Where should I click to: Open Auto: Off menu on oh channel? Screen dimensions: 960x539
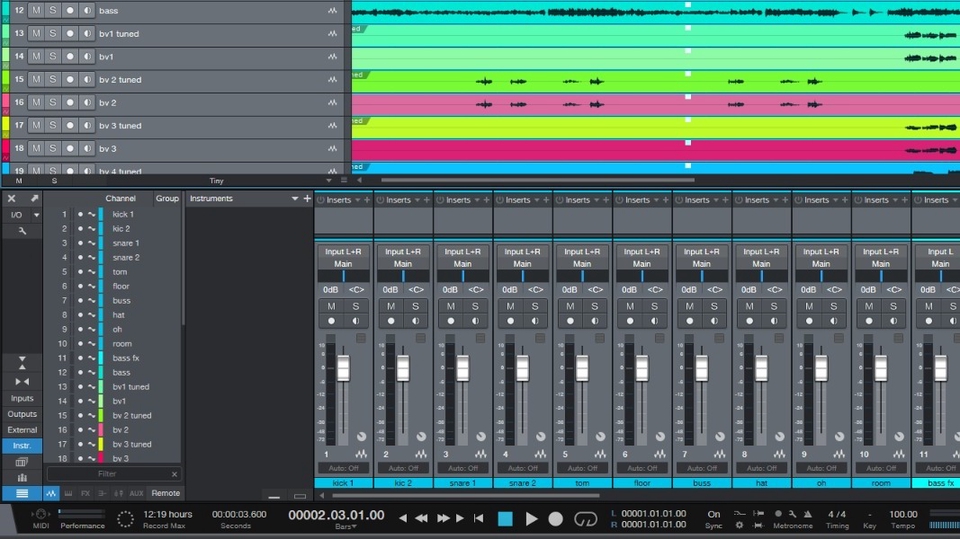tap(821, 468)
